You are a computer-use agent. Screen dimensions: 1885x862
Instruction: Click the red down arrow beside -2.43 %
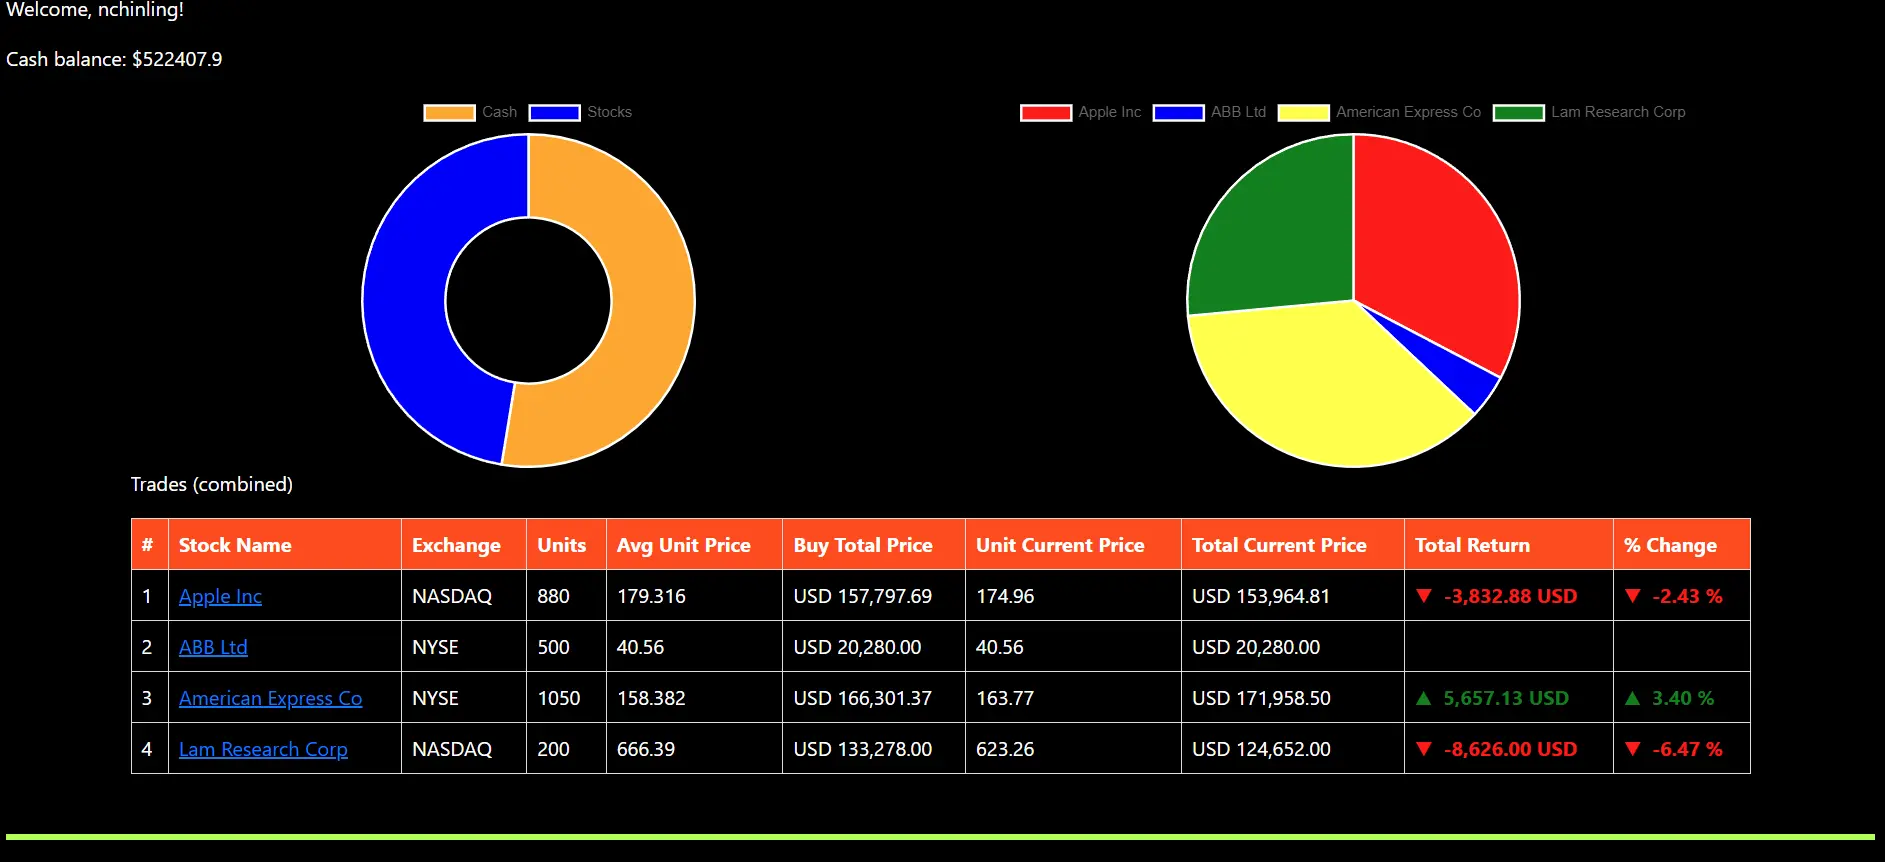1633,596
